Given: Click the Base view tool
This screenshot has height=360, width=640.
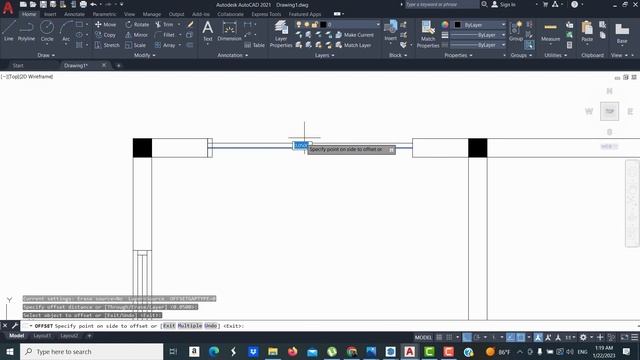Looking at the screenshot, I should coord(622,33).
